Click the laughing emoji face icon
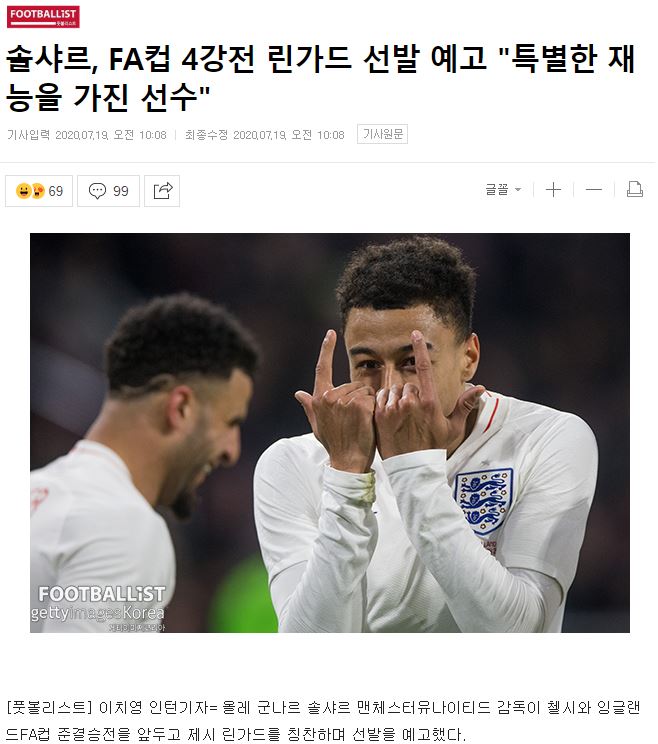 (23, 191)
